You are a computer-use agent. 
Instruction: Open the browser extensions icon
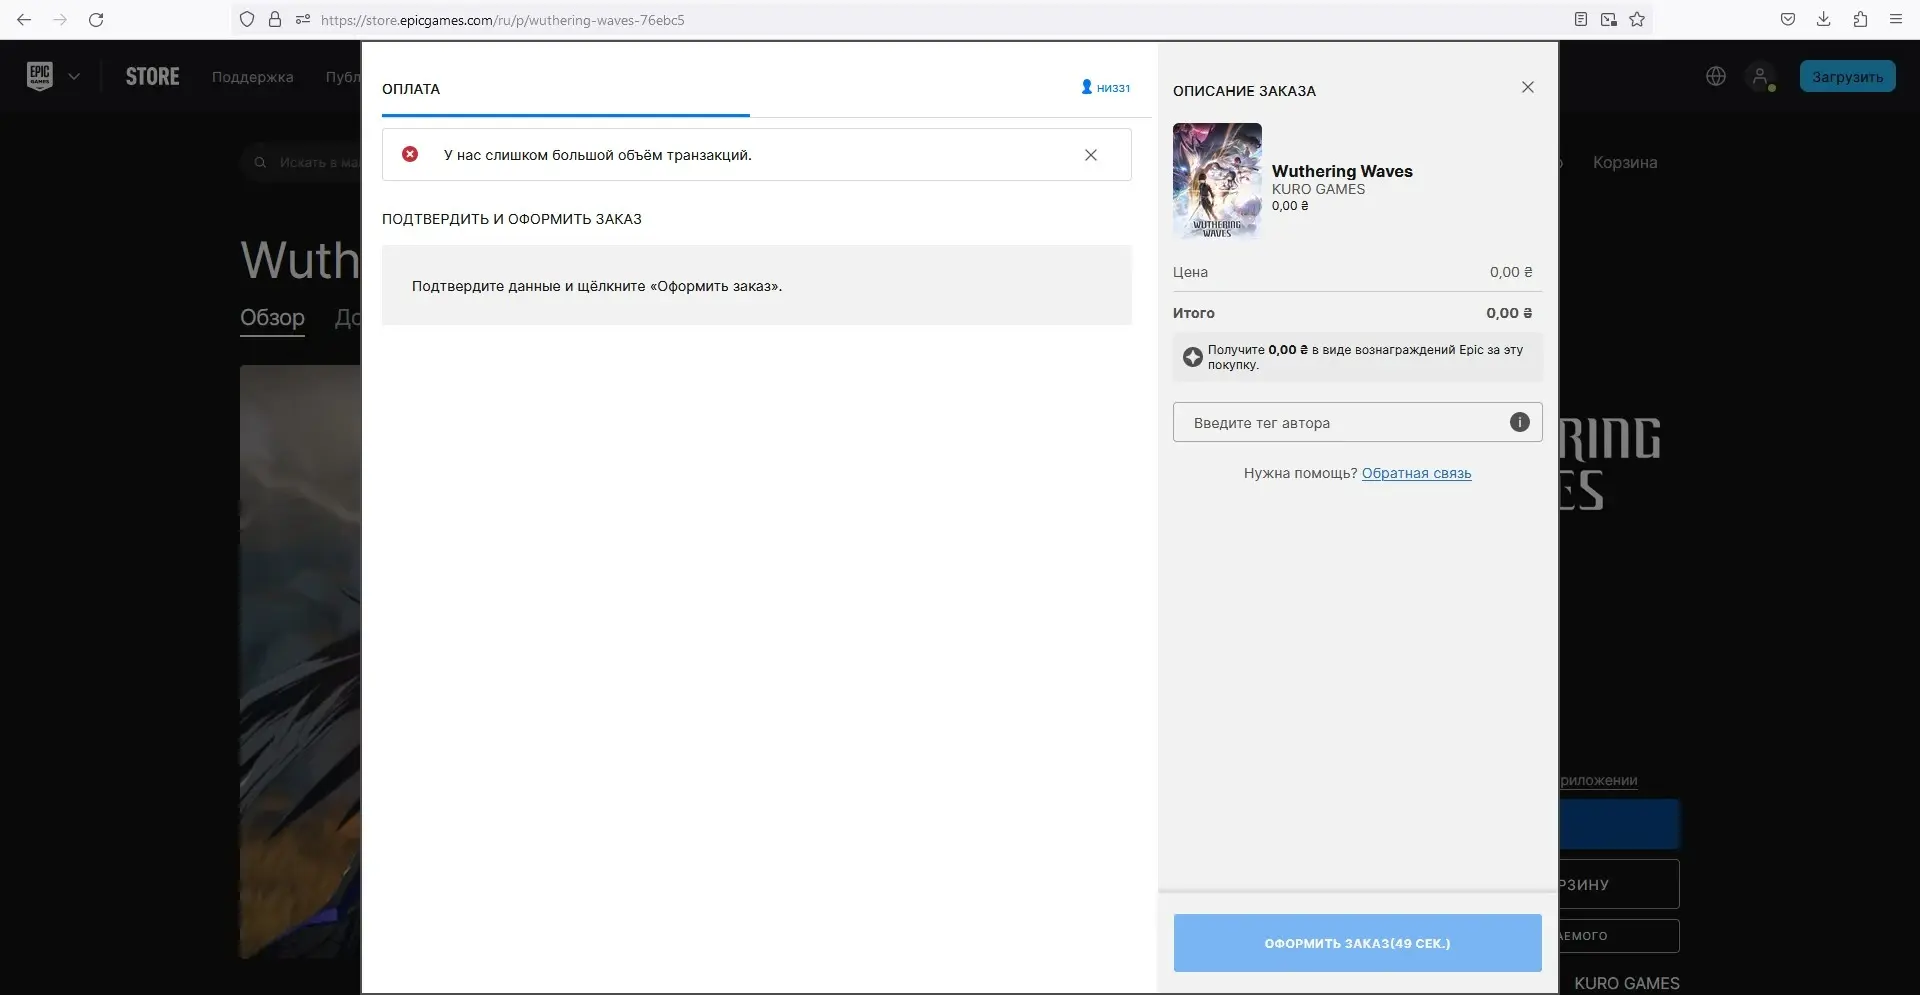1860,19
